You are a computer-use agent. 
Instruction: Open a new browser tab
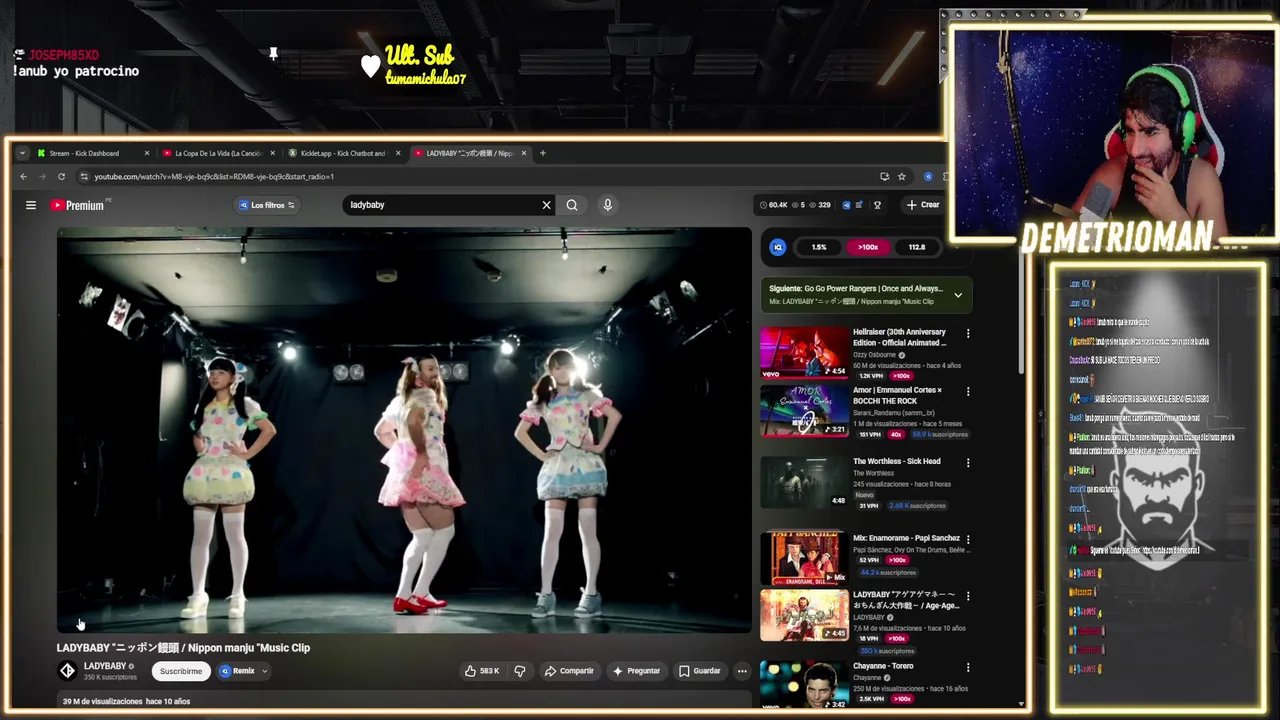[x=542, y=153]
